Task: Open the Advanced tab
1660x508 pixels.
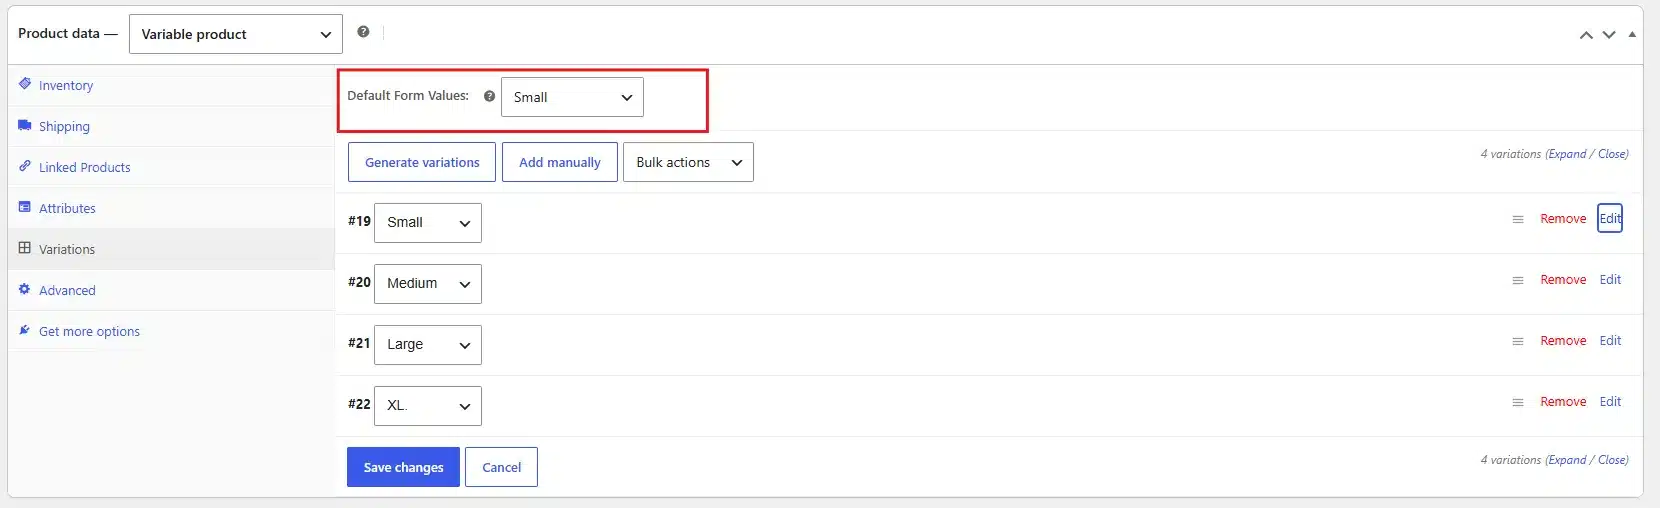Action: point(171,290)
